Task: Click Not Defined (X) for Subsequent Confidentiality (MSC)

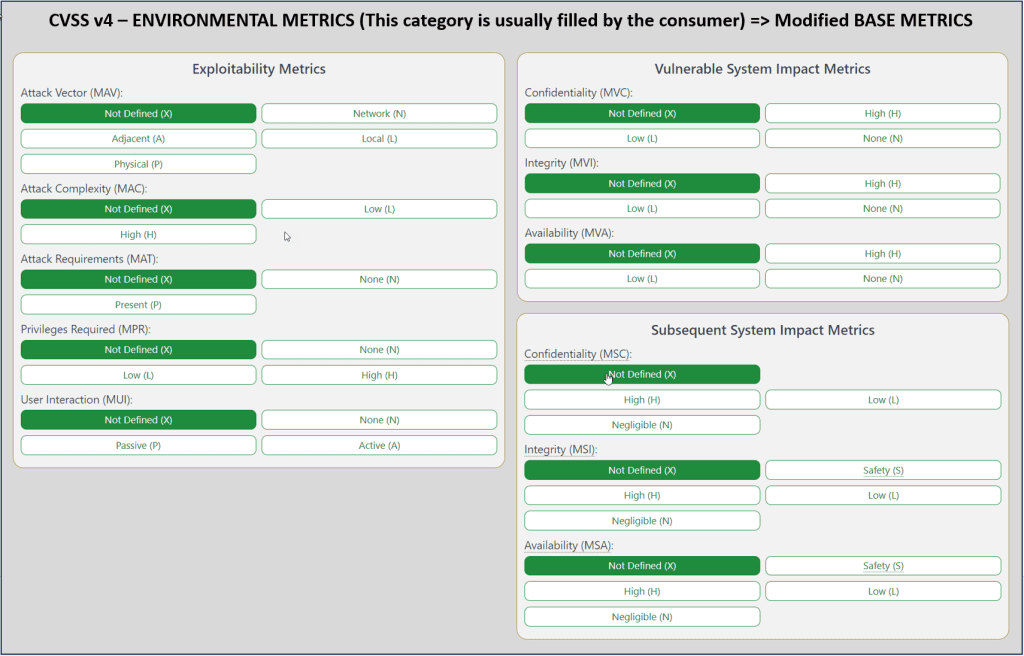Action: tap(642, 374)
